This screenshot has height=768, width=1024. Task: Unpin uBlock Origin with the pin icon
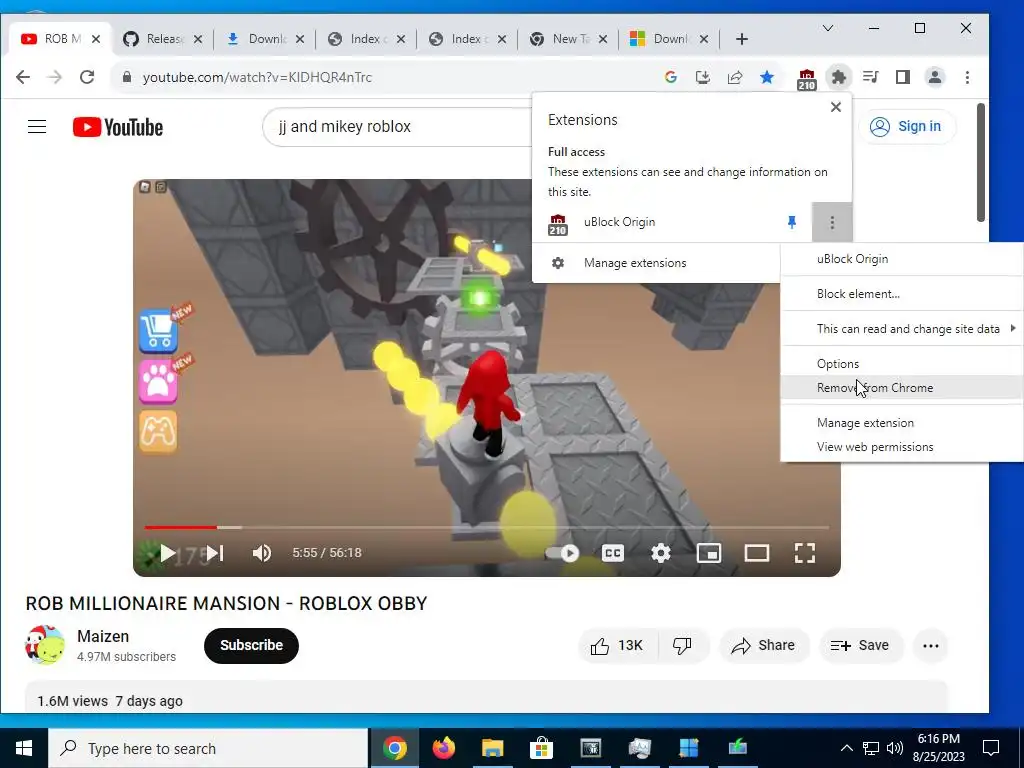point(792,222)
